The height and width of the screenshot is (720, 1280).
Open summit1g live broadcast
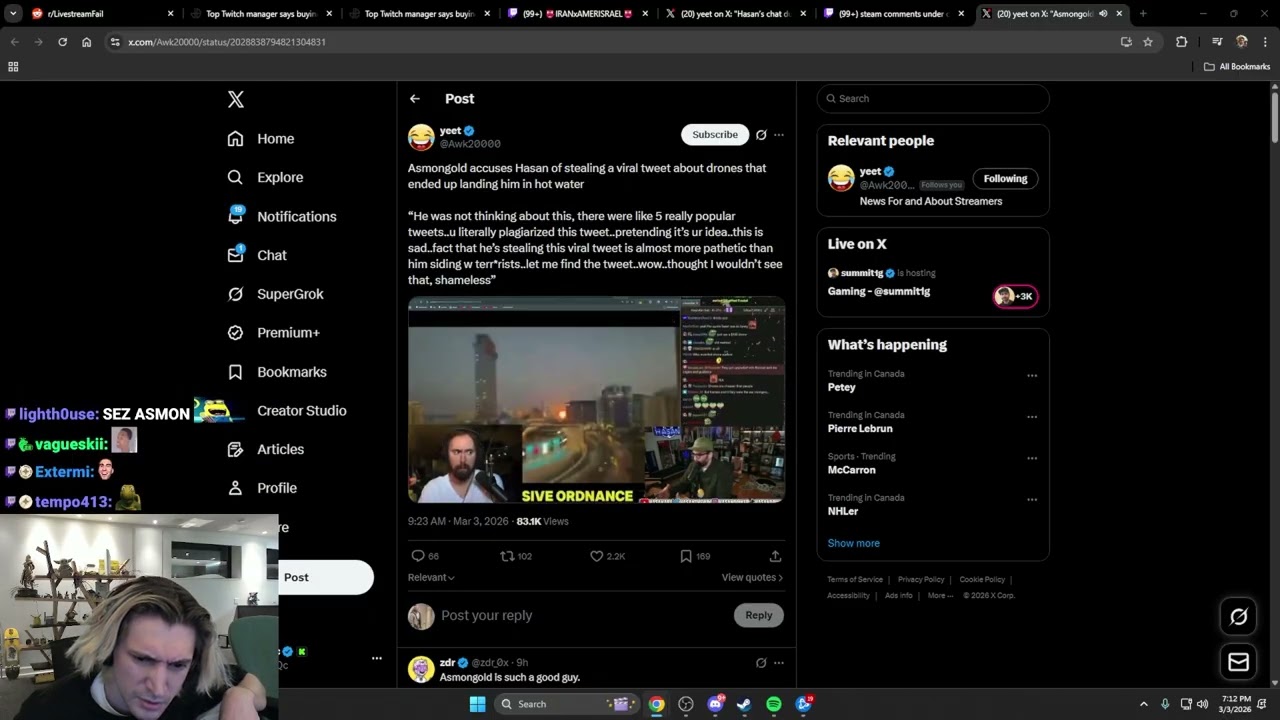point(933,283)
